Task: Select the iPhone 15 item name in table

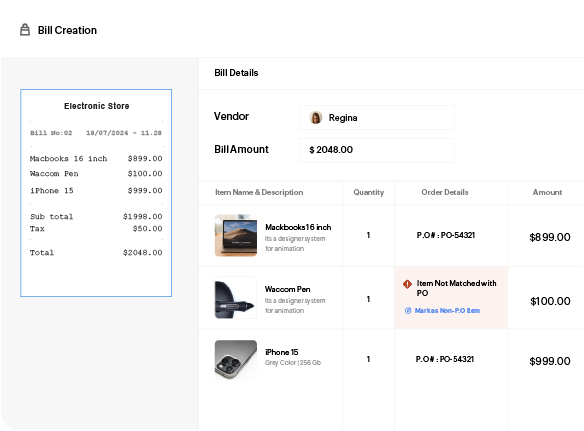Action: pos(282,352)
